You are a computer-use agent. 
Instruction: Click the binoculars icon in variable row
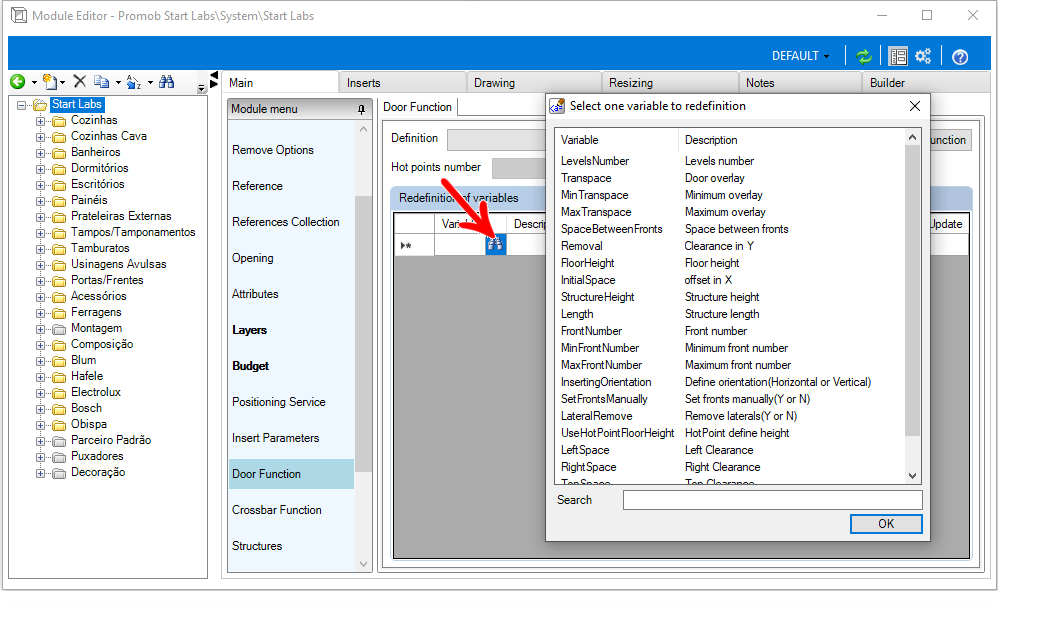495,245
